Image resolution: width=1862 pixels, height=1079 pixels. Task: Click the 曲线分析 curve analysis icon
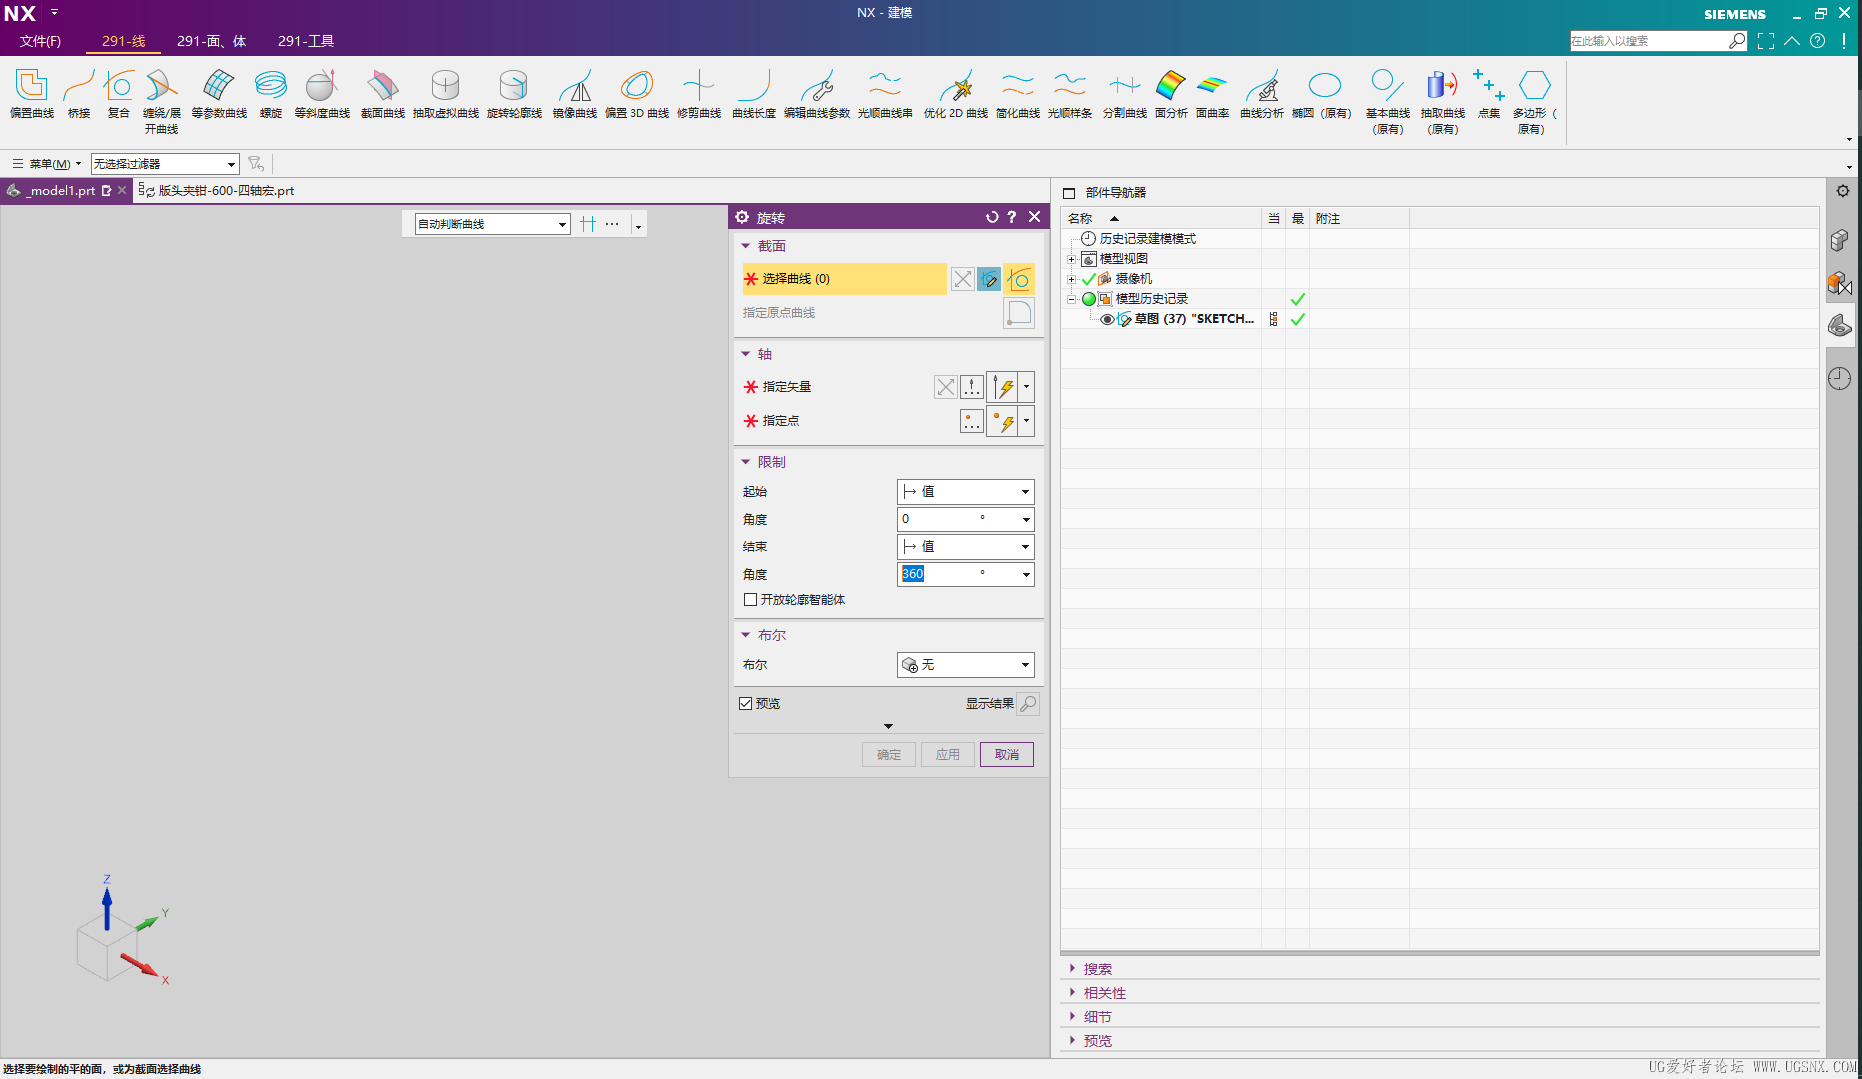coord(1262,94)
